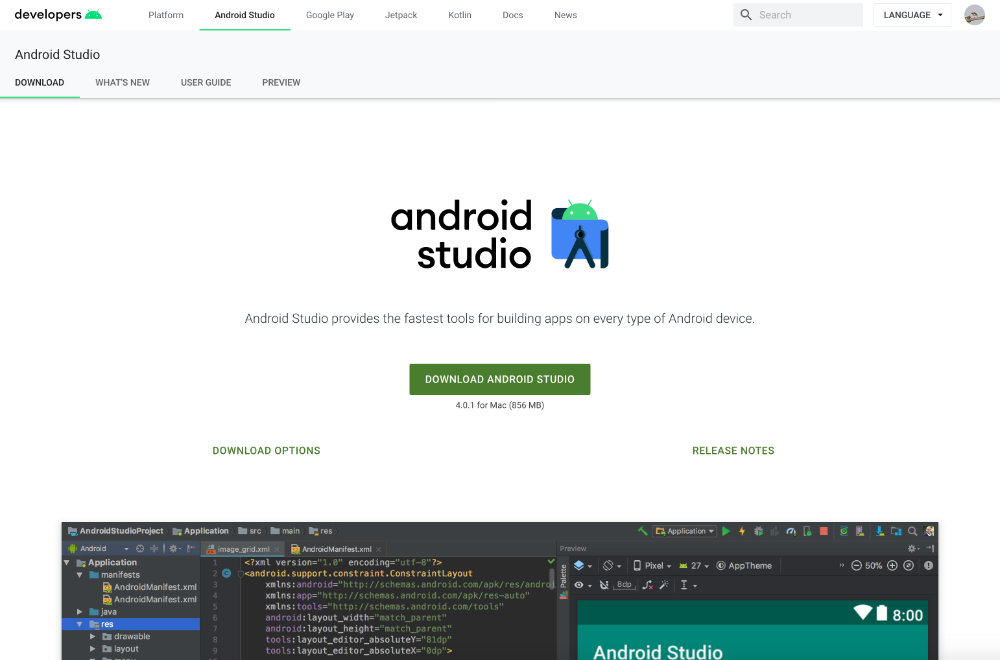Open the Jetpack nav item

401,15
